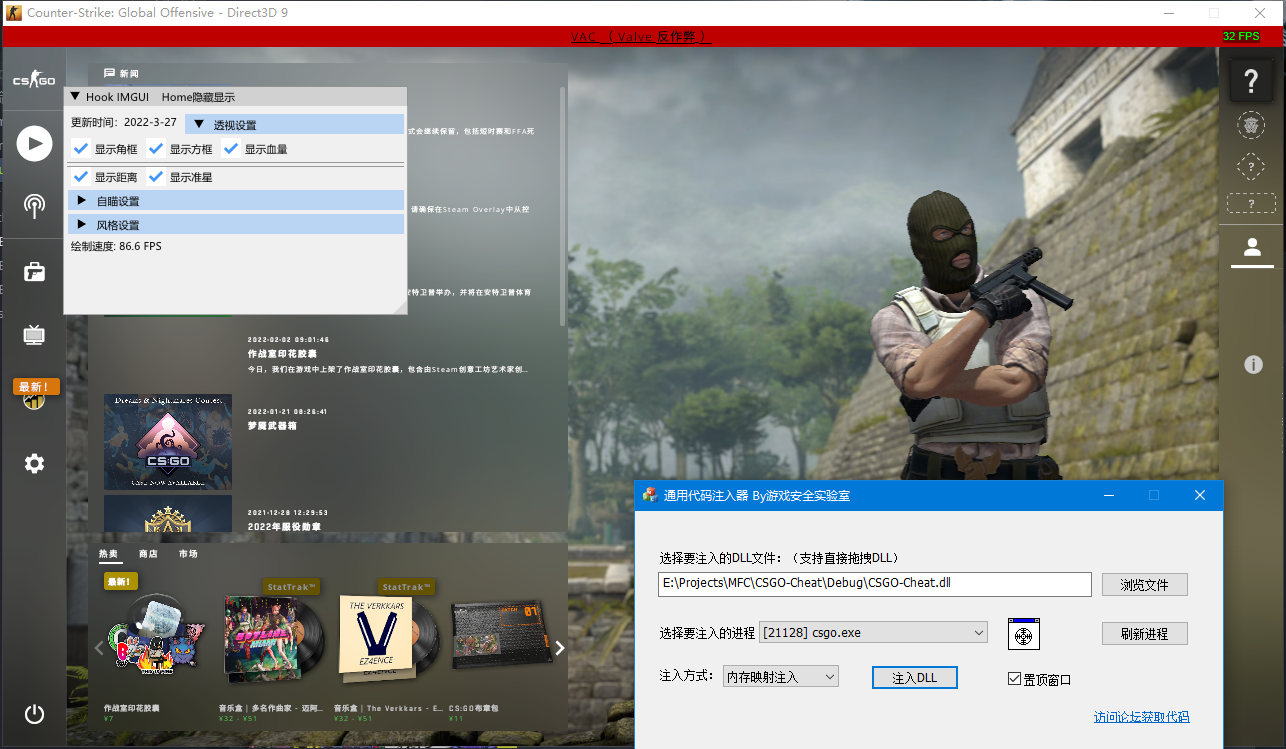The height and width of the screenshot is (749, 1286).
Task: Collapse the Hook IMGUI window triangle
Action: click(75, 97)
